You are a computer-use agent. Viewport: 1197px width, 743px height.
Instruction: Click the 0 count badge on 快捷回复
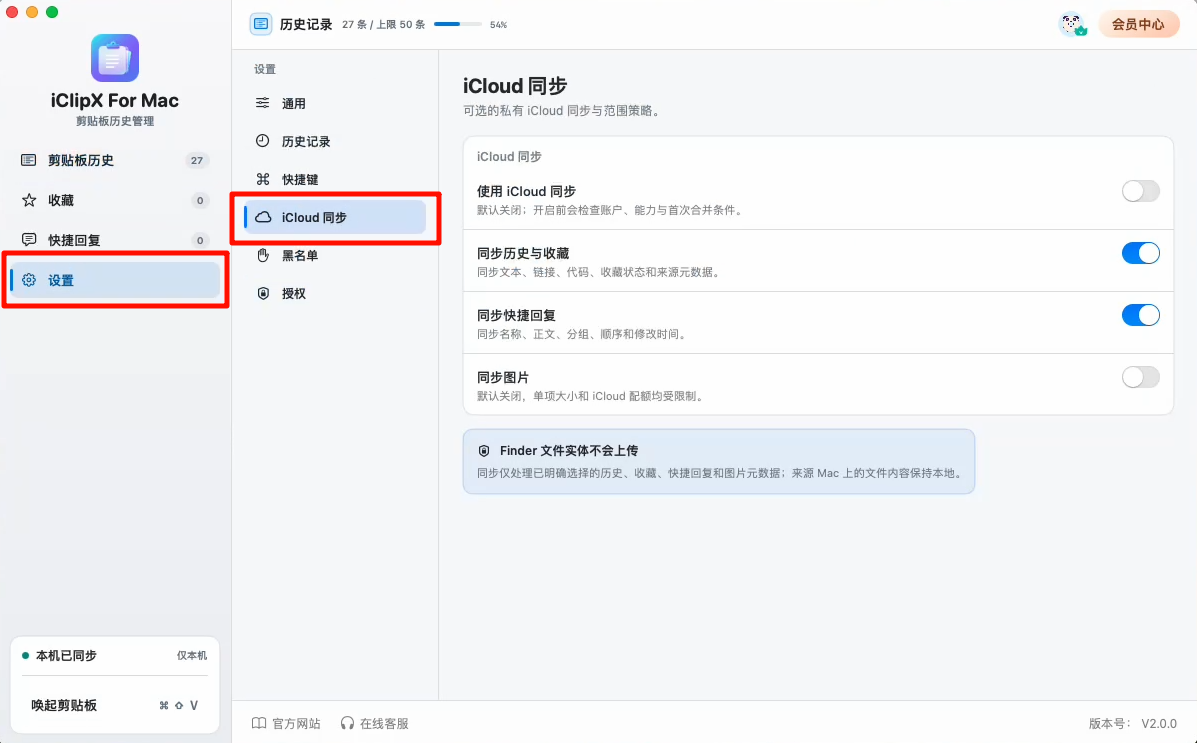[x=200, y=240]
